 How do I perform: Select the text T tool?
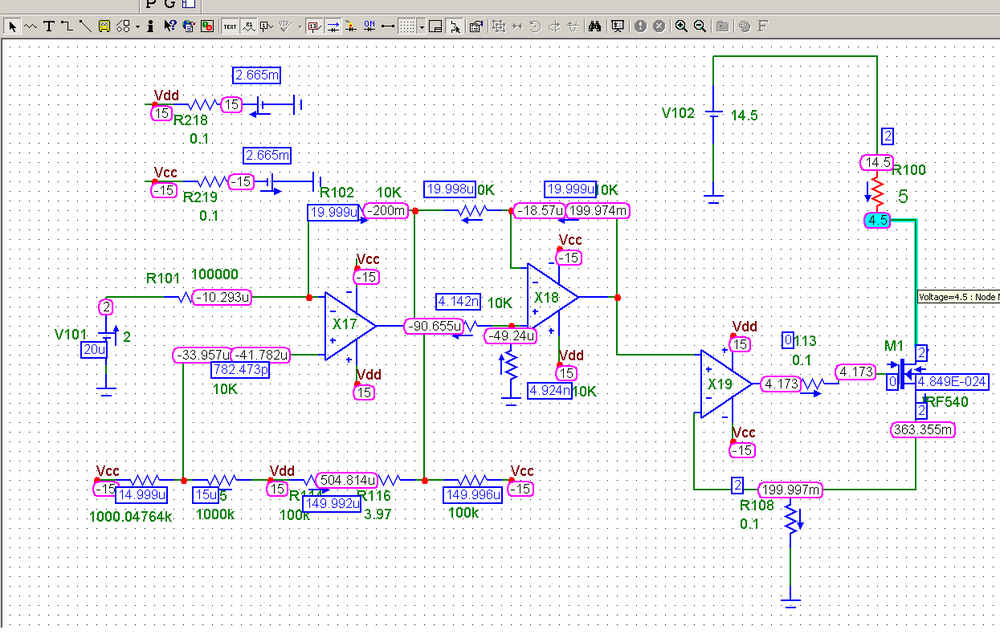coord(48,26)
